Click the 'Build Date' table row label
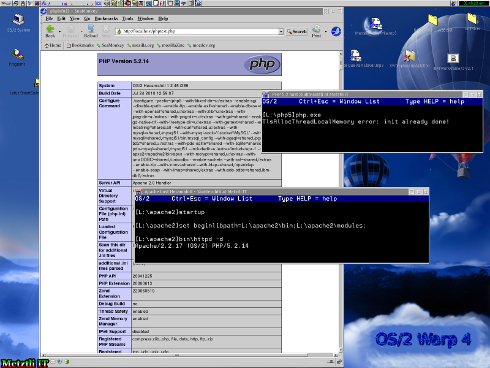 point(109,93)
